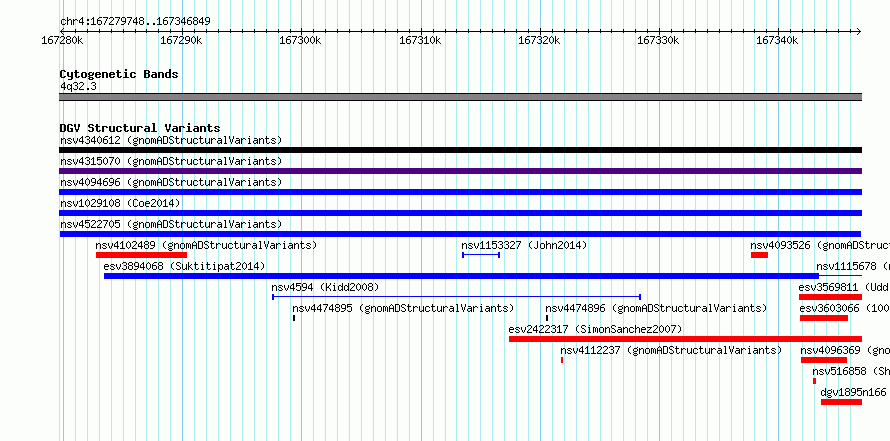Select the dgv1895n166 red variant bar
The width and height of the screenshot is (890, 441).
pos(841,402)
